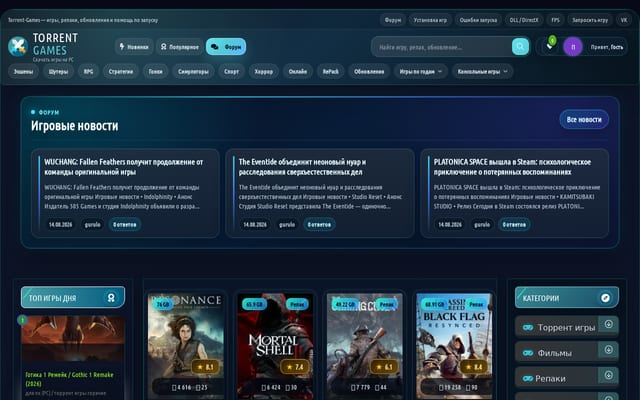640x400 pixels.
Task: Click the medal icon in Топ игры дня header
Action: [x=111, y=298]
